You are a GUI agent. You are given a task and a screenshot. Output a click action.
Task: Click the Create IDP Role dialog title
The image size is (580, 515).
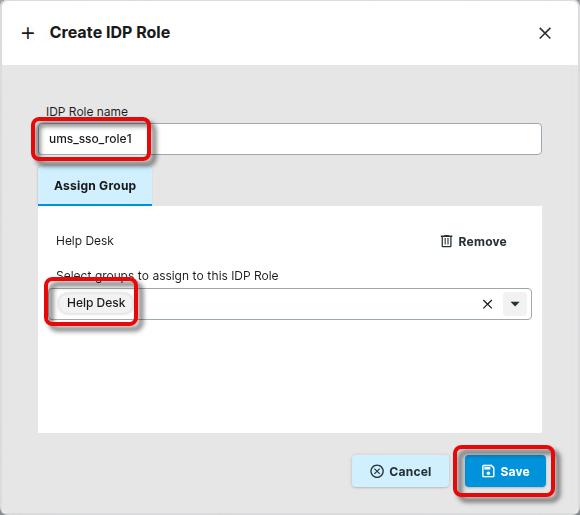[x=110, y=33]
